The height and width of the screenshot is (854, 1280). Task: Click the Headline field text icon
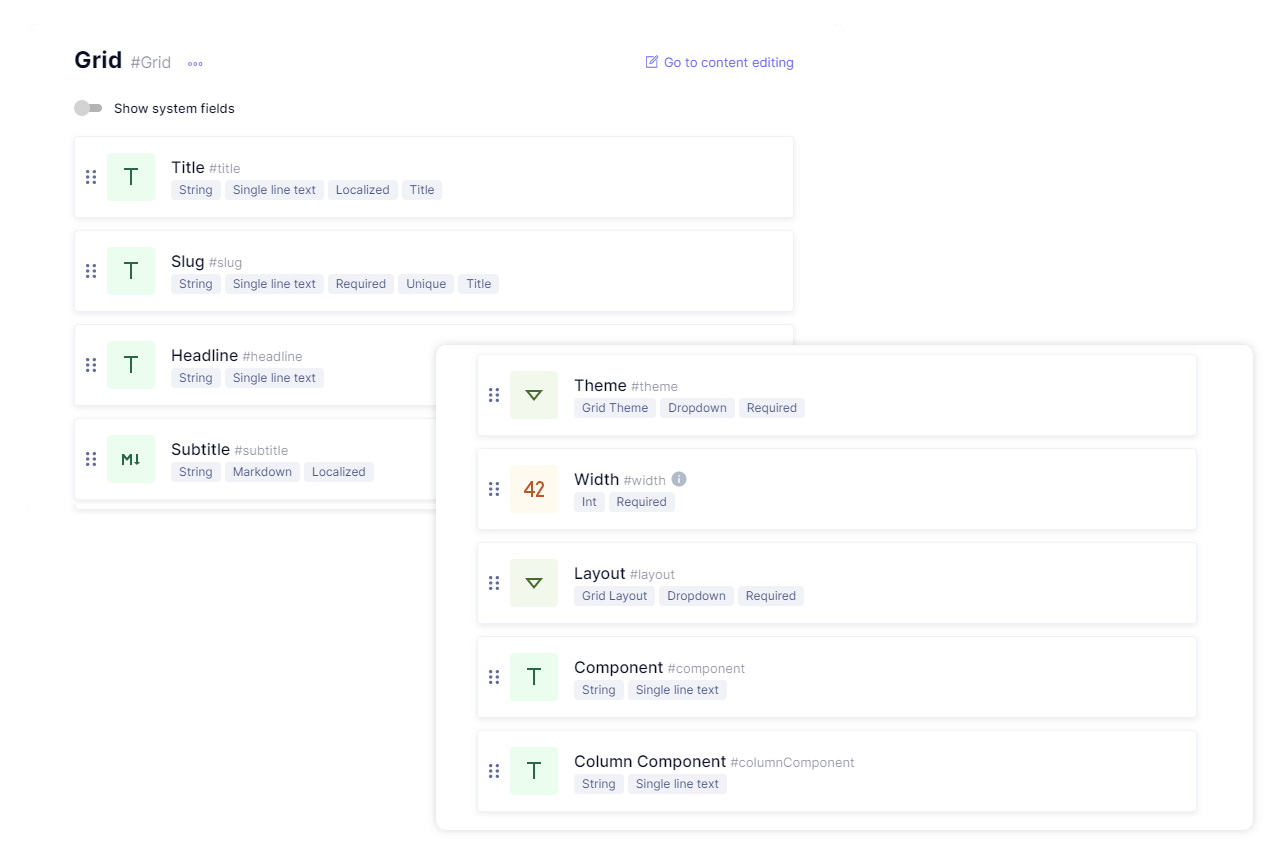(x=131, y=365)
